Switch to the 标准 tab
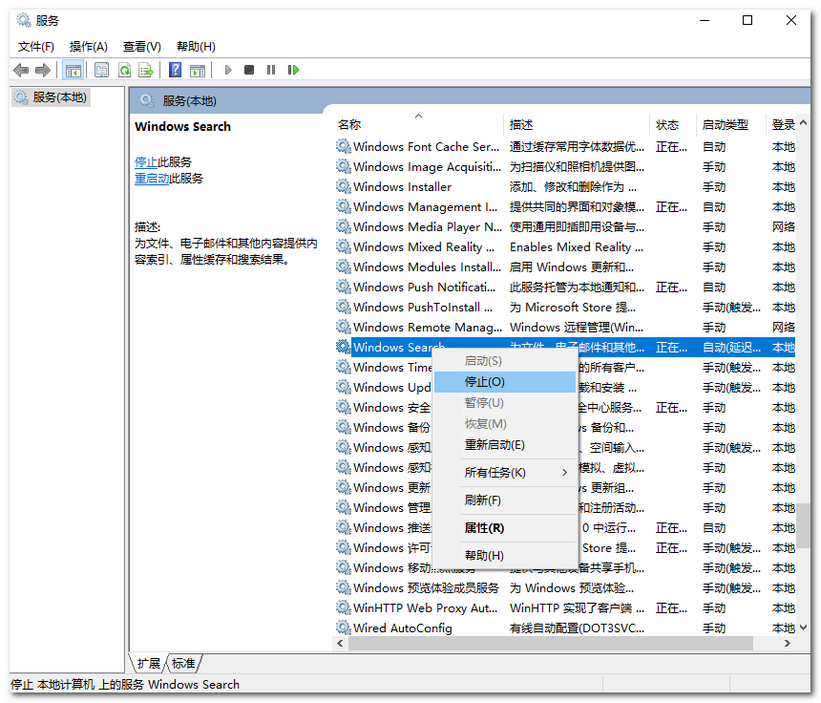 click(x=184, y=663)
